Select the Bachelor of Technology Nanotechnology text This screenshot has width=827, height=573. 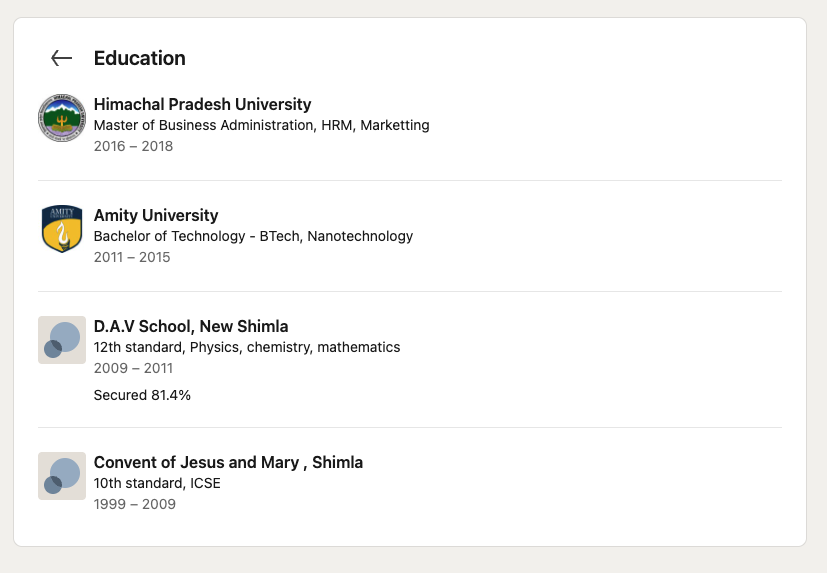[253, 236]
